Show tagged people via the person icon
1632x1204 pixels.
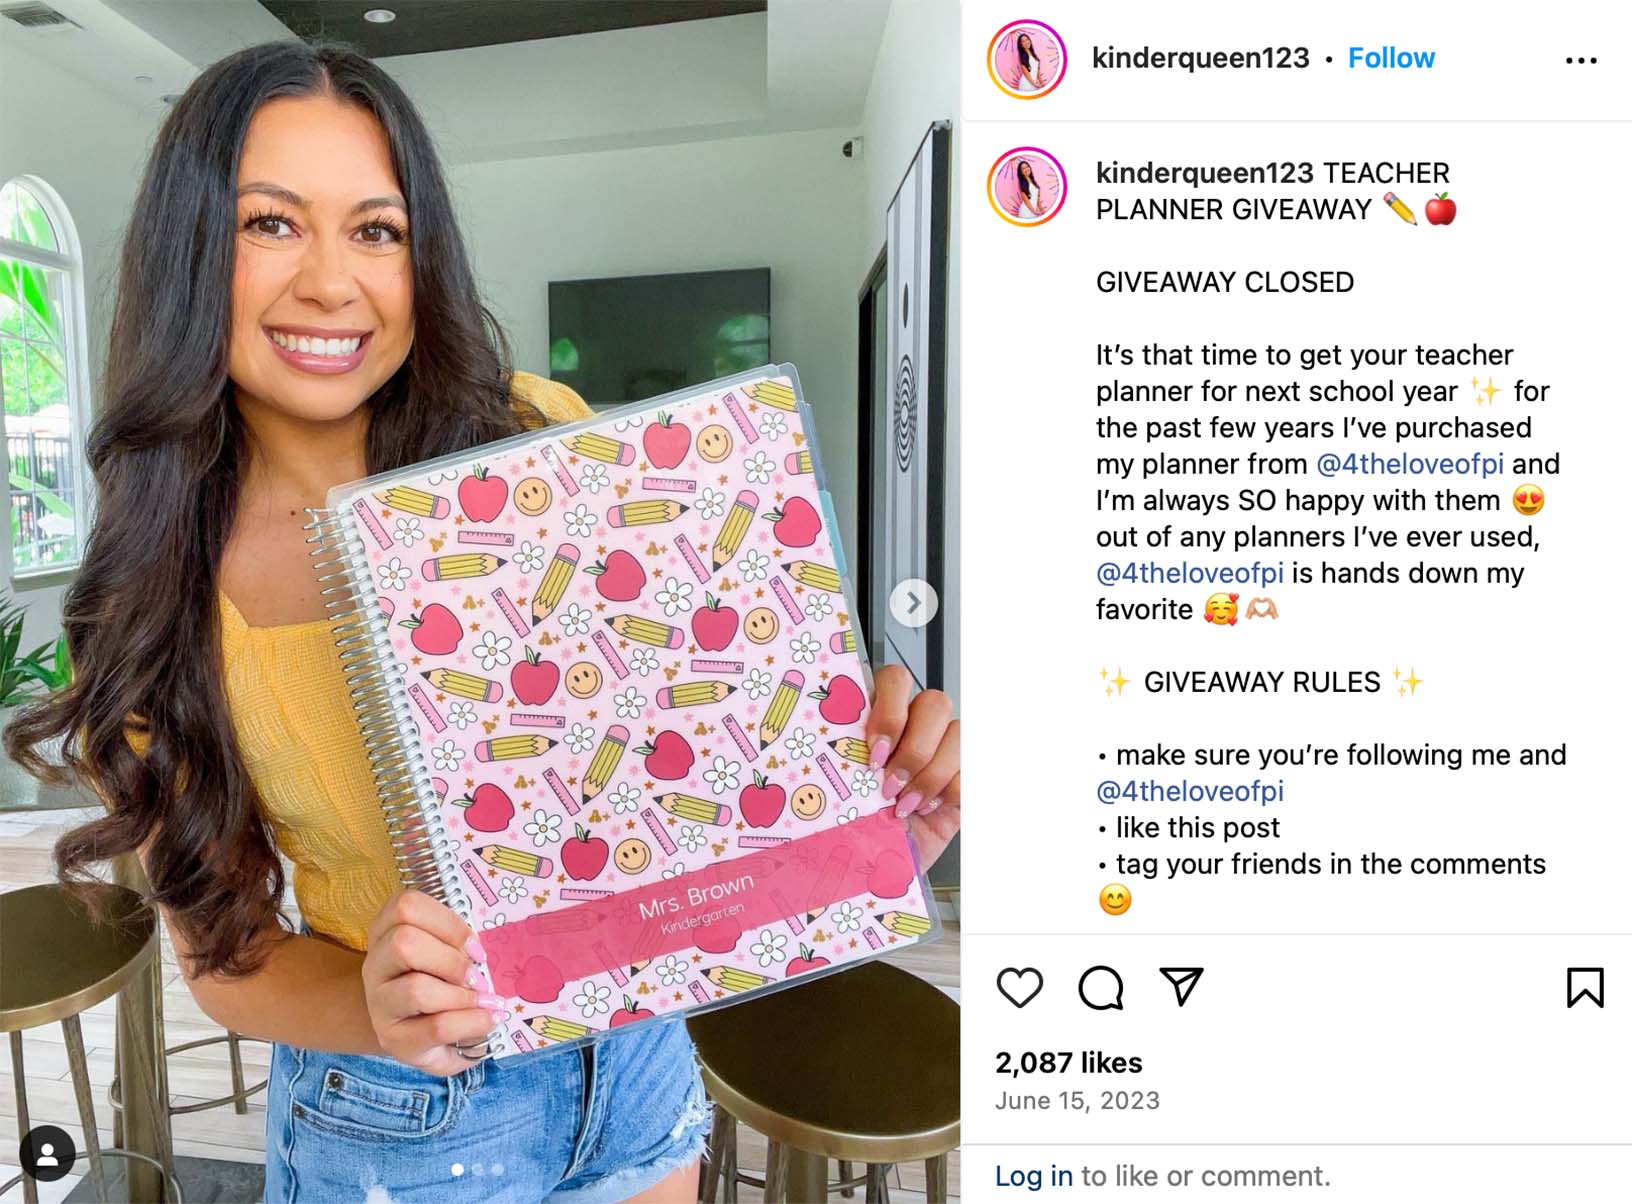tap(47, 1153)
